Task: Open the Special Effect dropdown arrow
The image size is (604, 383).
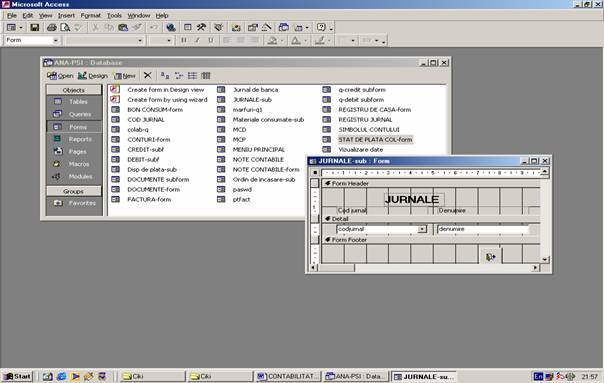Action: (x=376, y=40)
